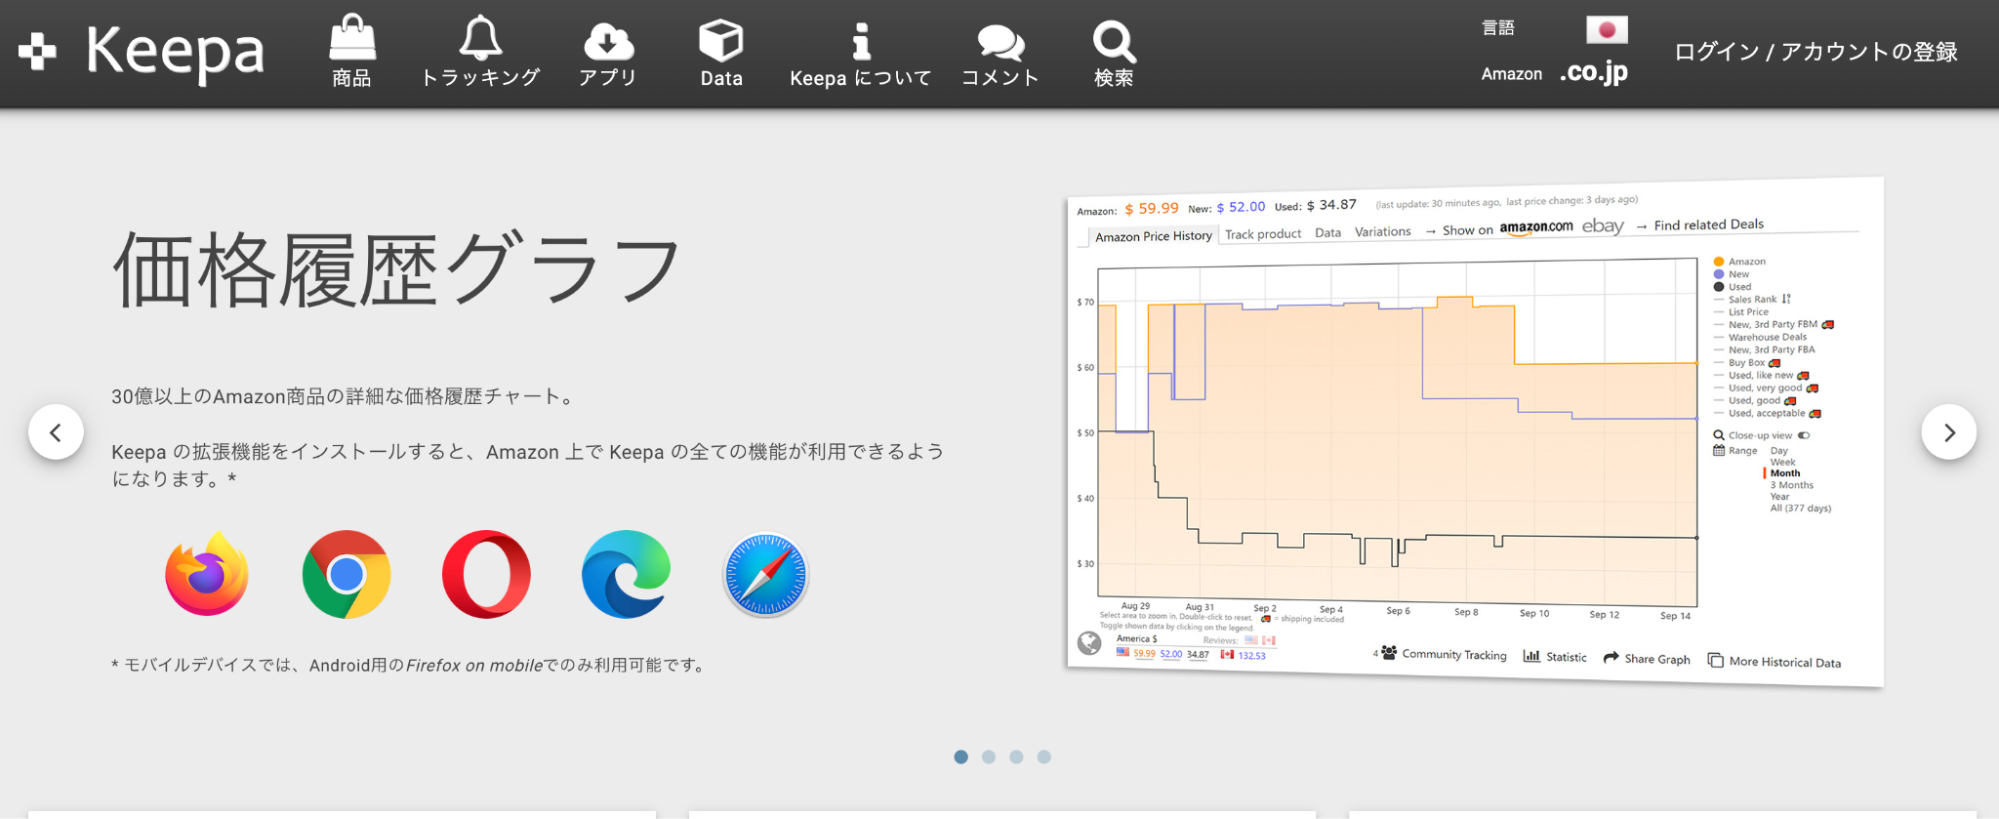This screenshot has height=819, width=1999.
Task: Click amazon.com logo in graph
Action: (x=1536, y=227)
